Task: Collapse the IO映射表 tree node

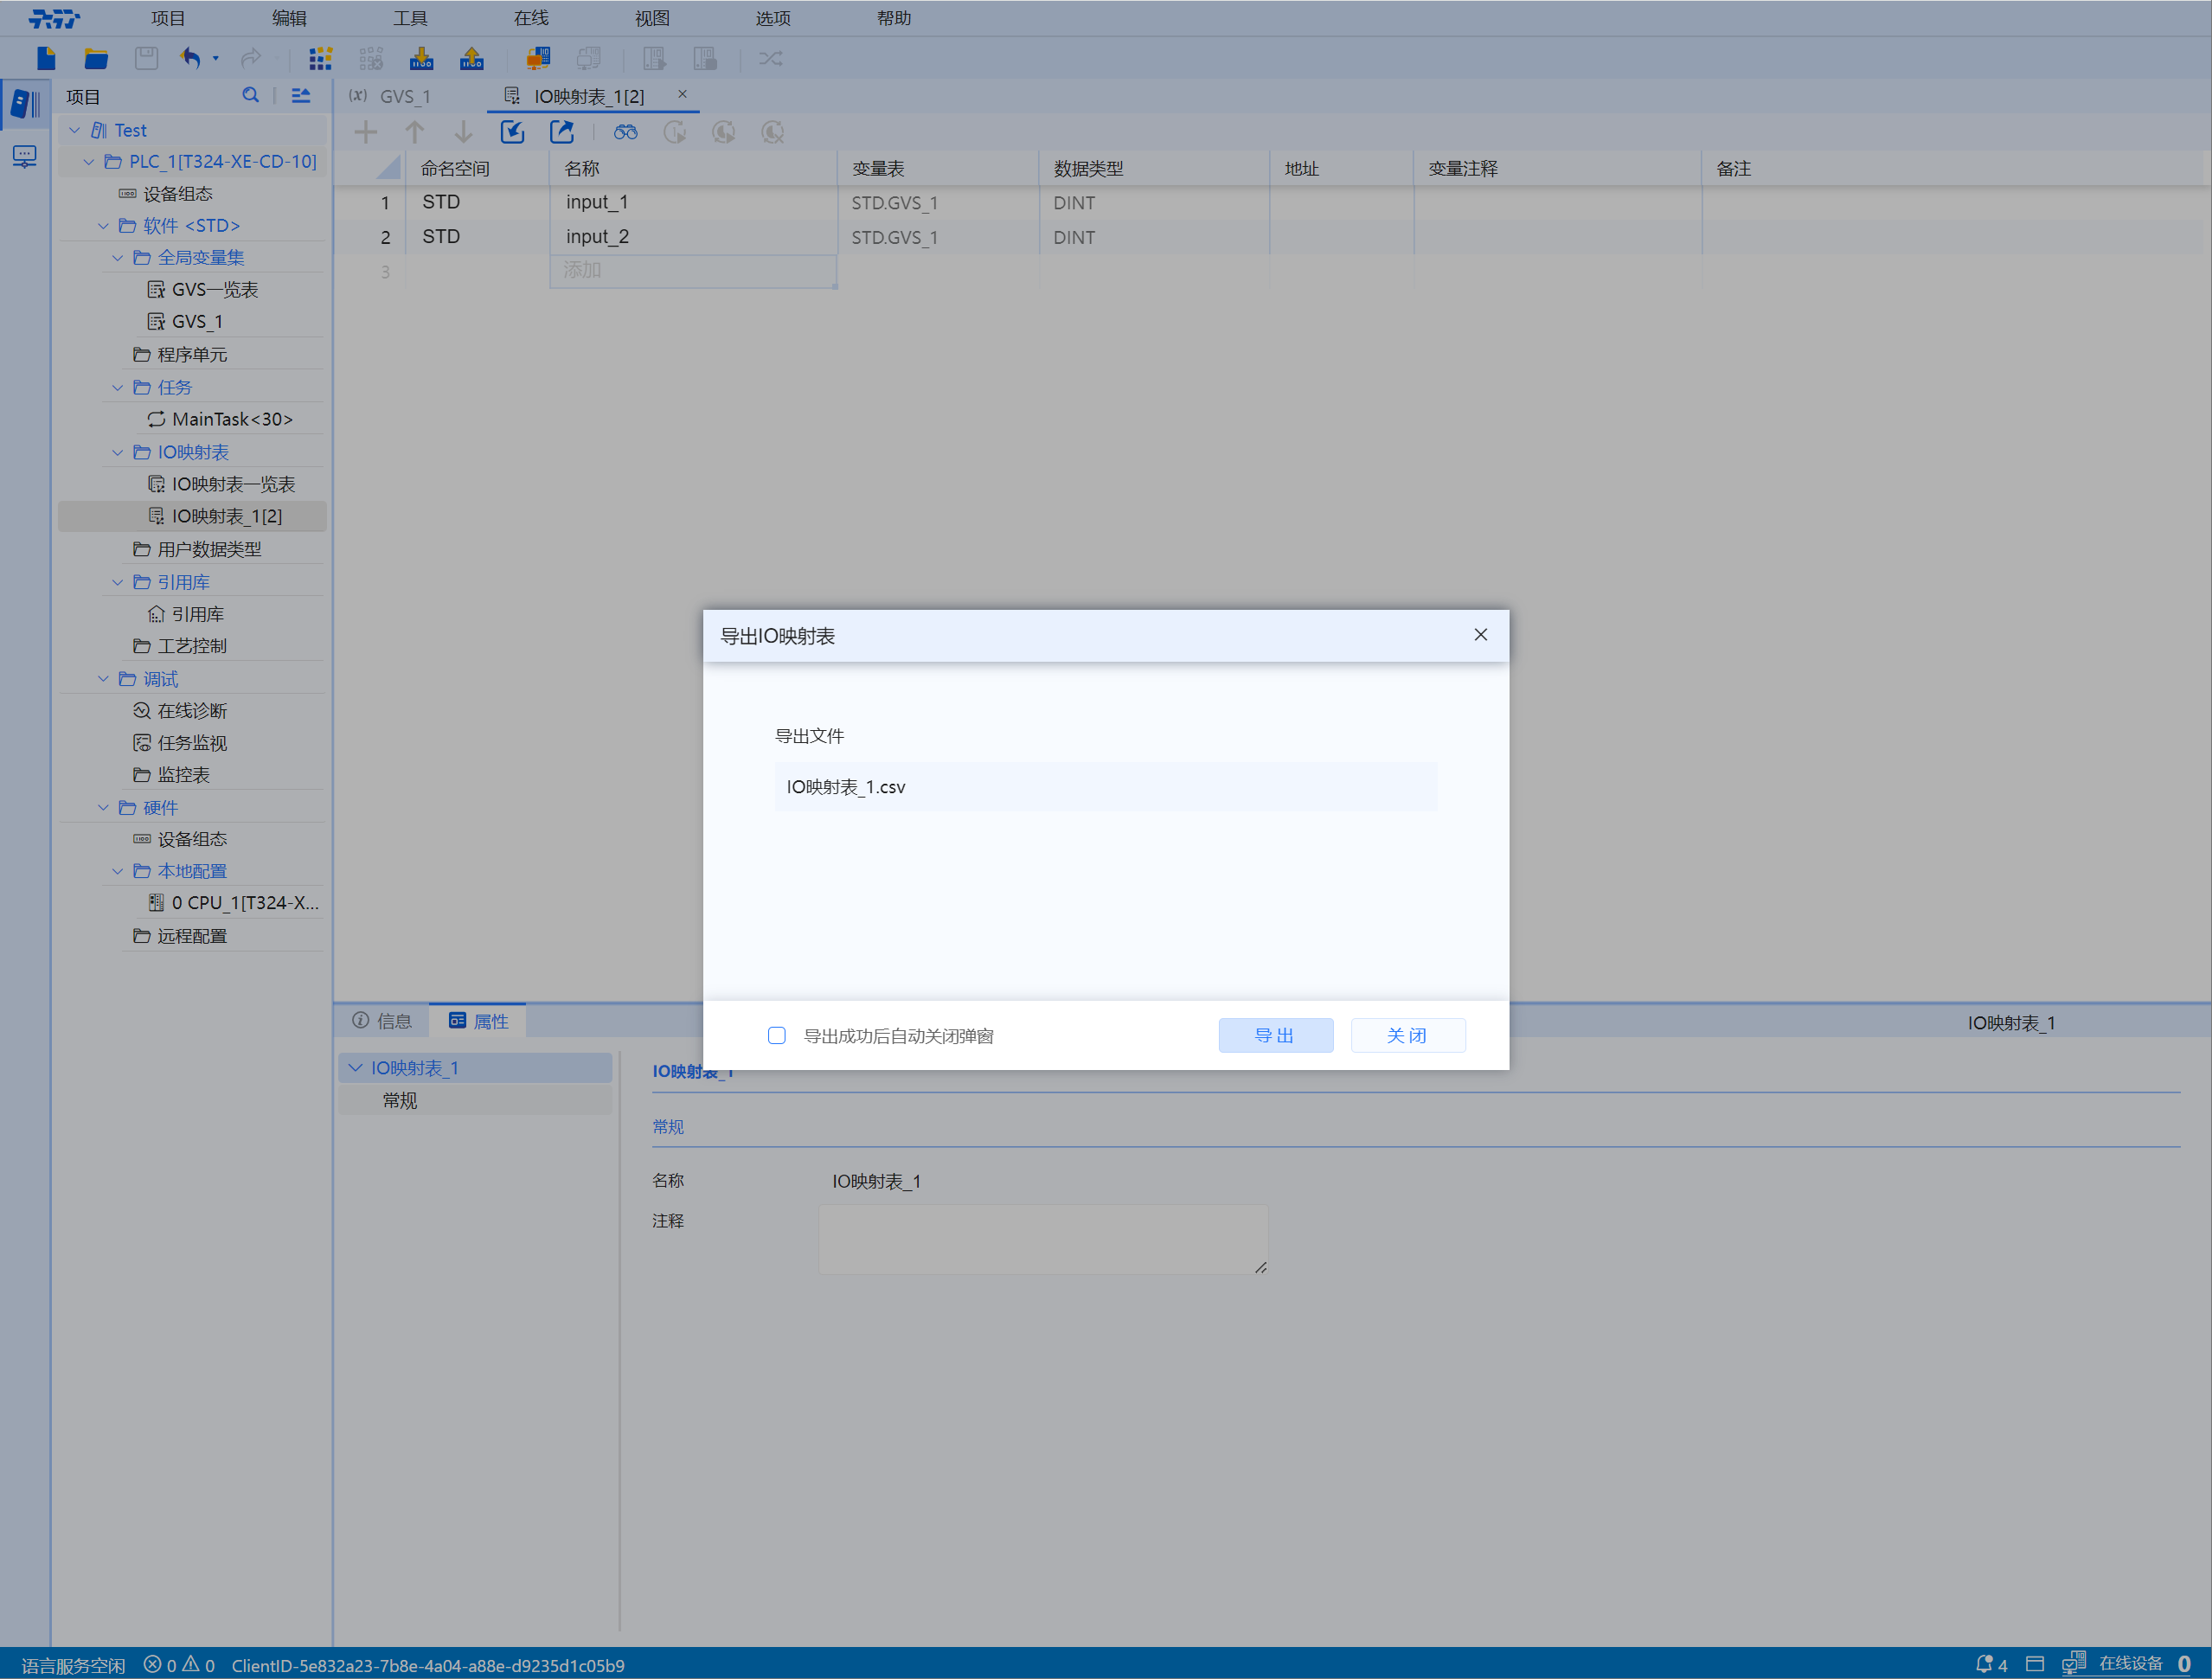Action: [117, 452]
